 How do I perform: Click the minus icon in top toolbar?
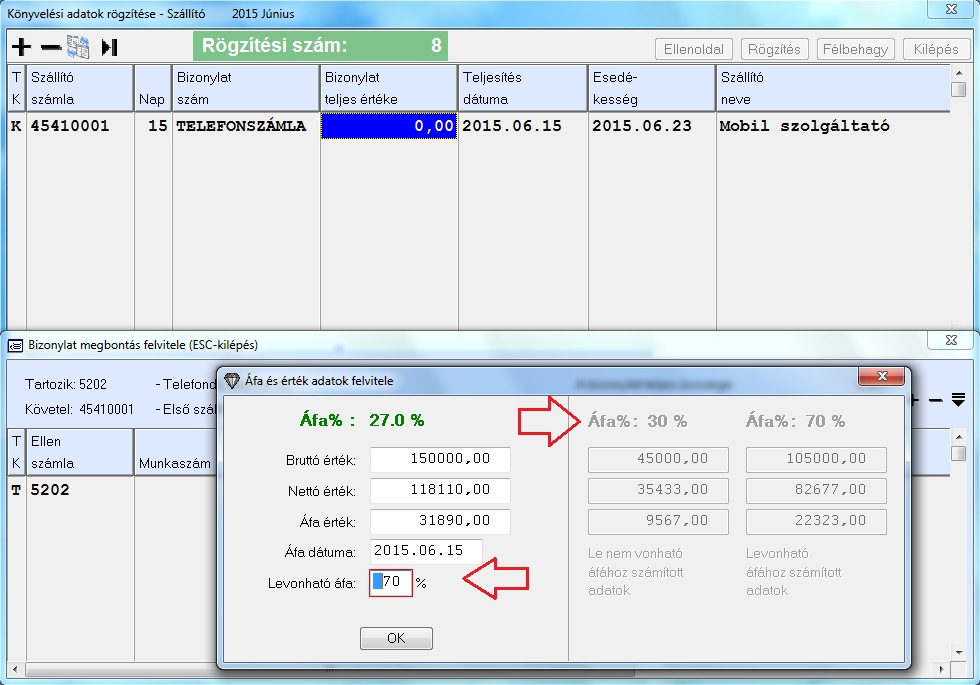tap(50, 47)
